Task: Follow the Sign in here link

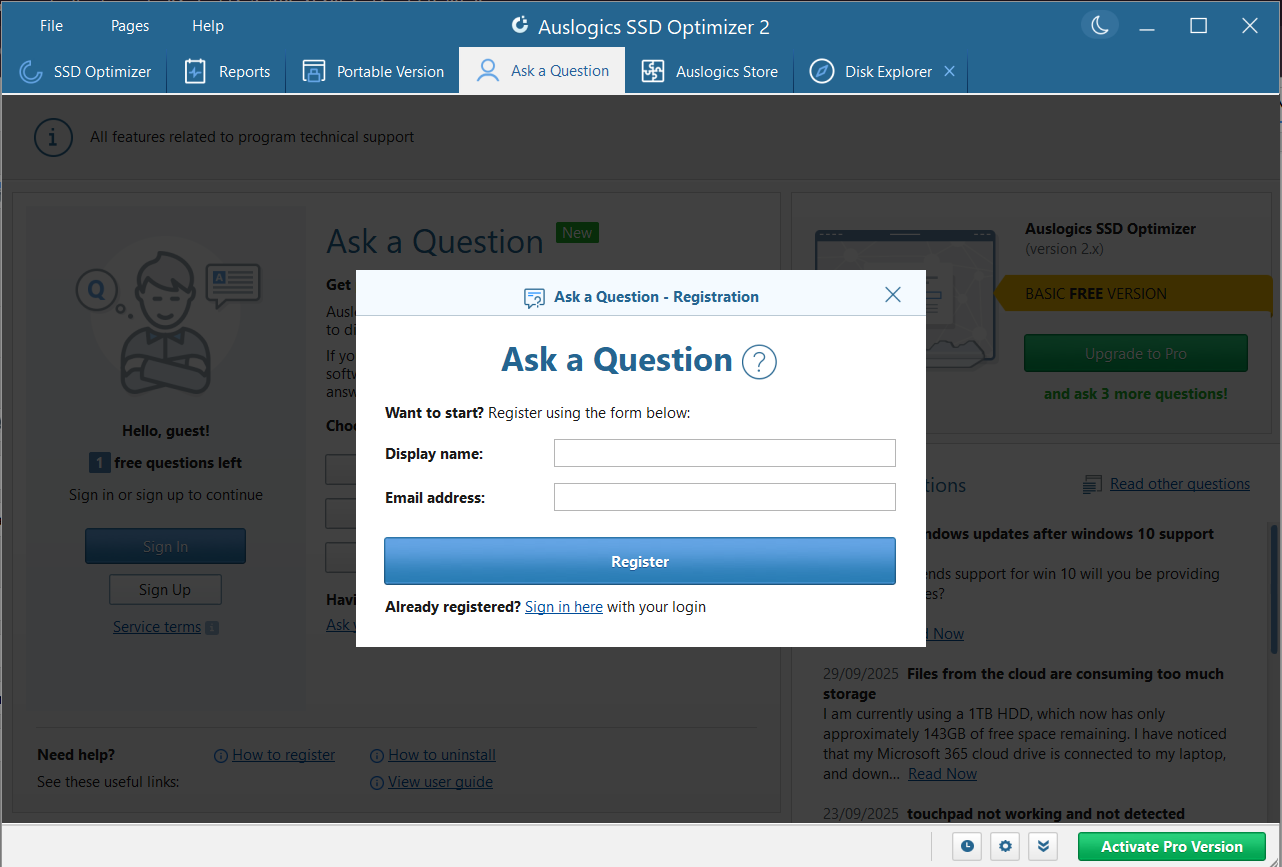Action: 564,607
